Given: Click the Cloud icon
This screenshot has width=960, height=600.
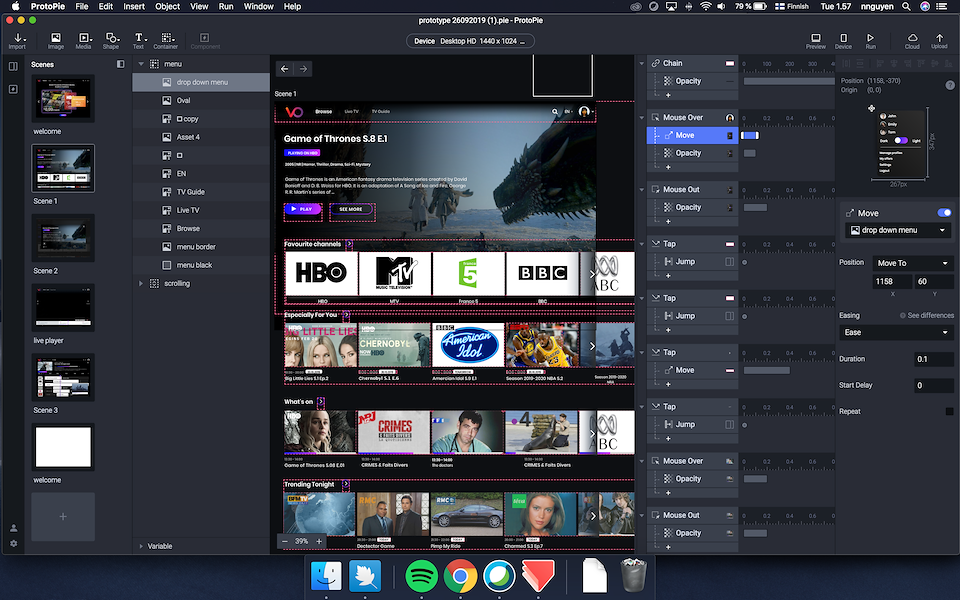Looking at the screenshot, I should point(912,40).
